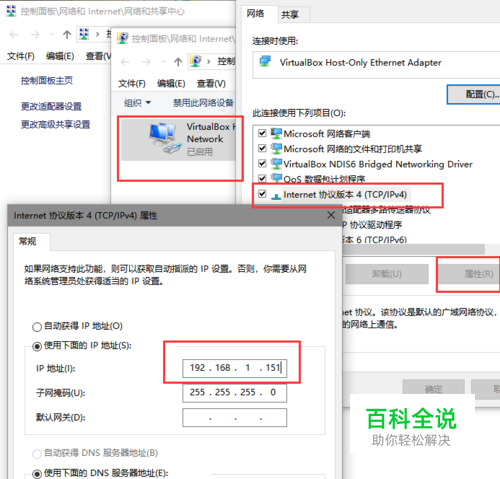
Task: Select 自动获得 IP 地址 radio button
Action: coord(37,327)
